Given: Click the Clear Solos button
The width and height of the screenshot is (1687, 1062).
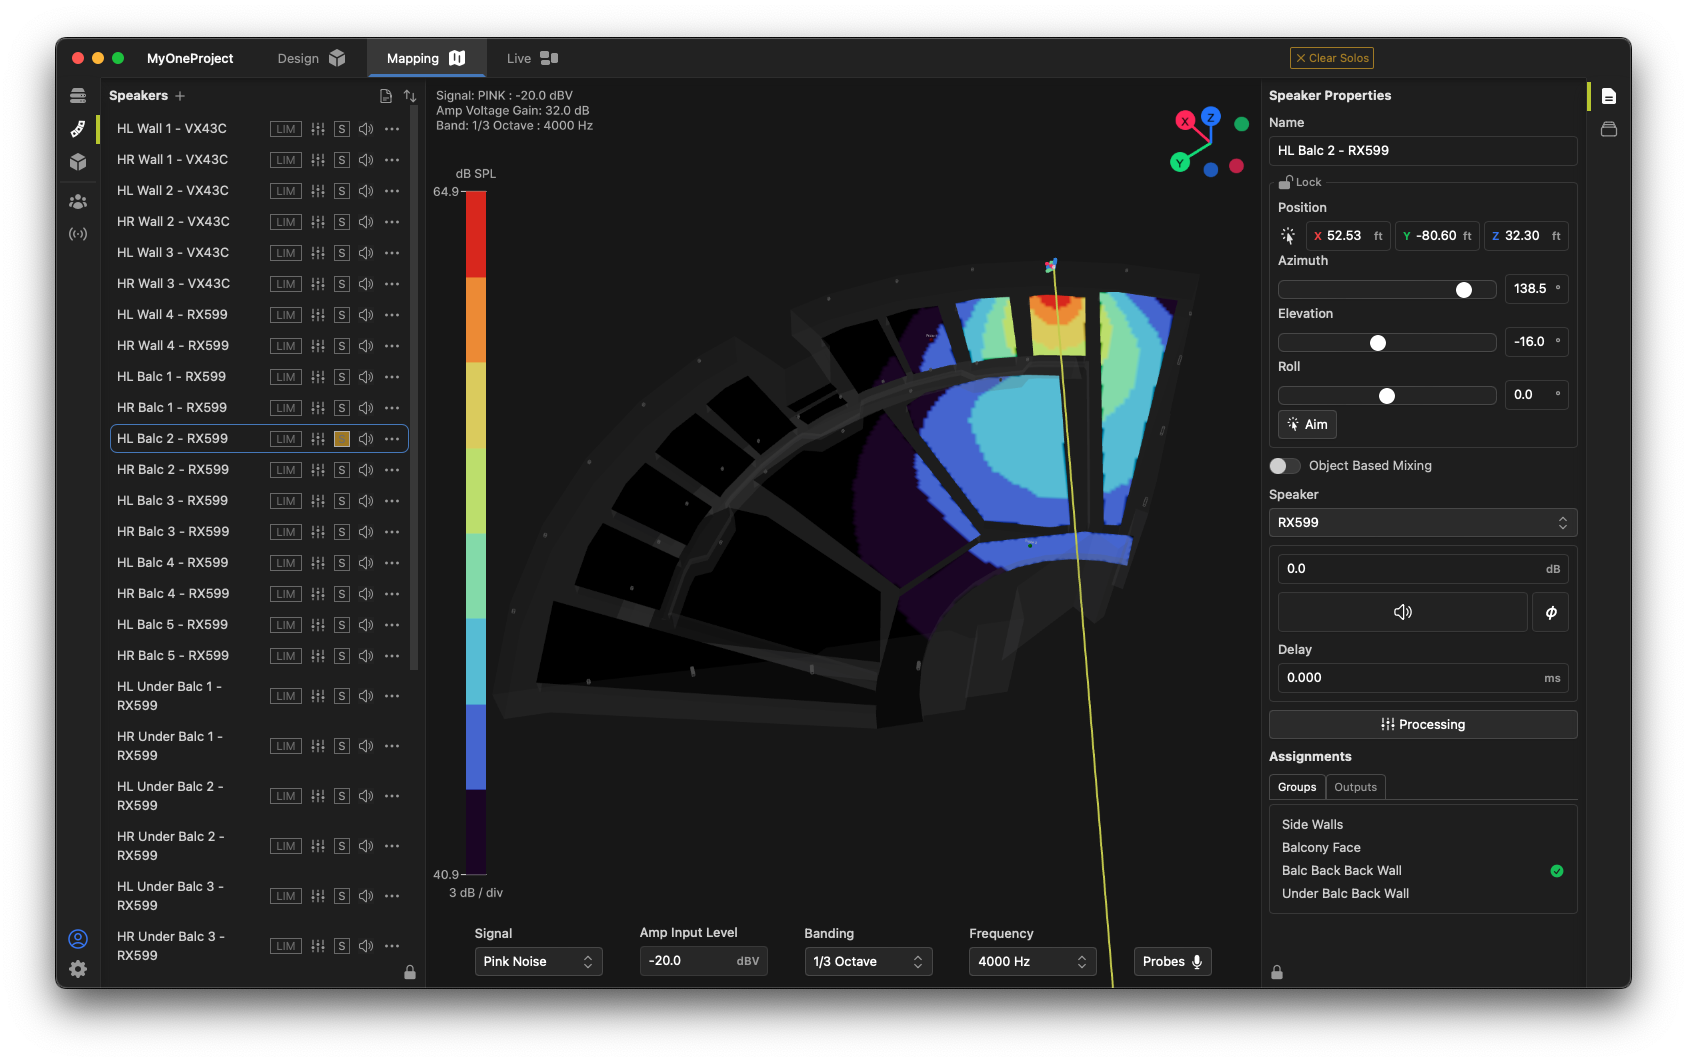Looking at the screenshot, I should (x=1332, y=58).
